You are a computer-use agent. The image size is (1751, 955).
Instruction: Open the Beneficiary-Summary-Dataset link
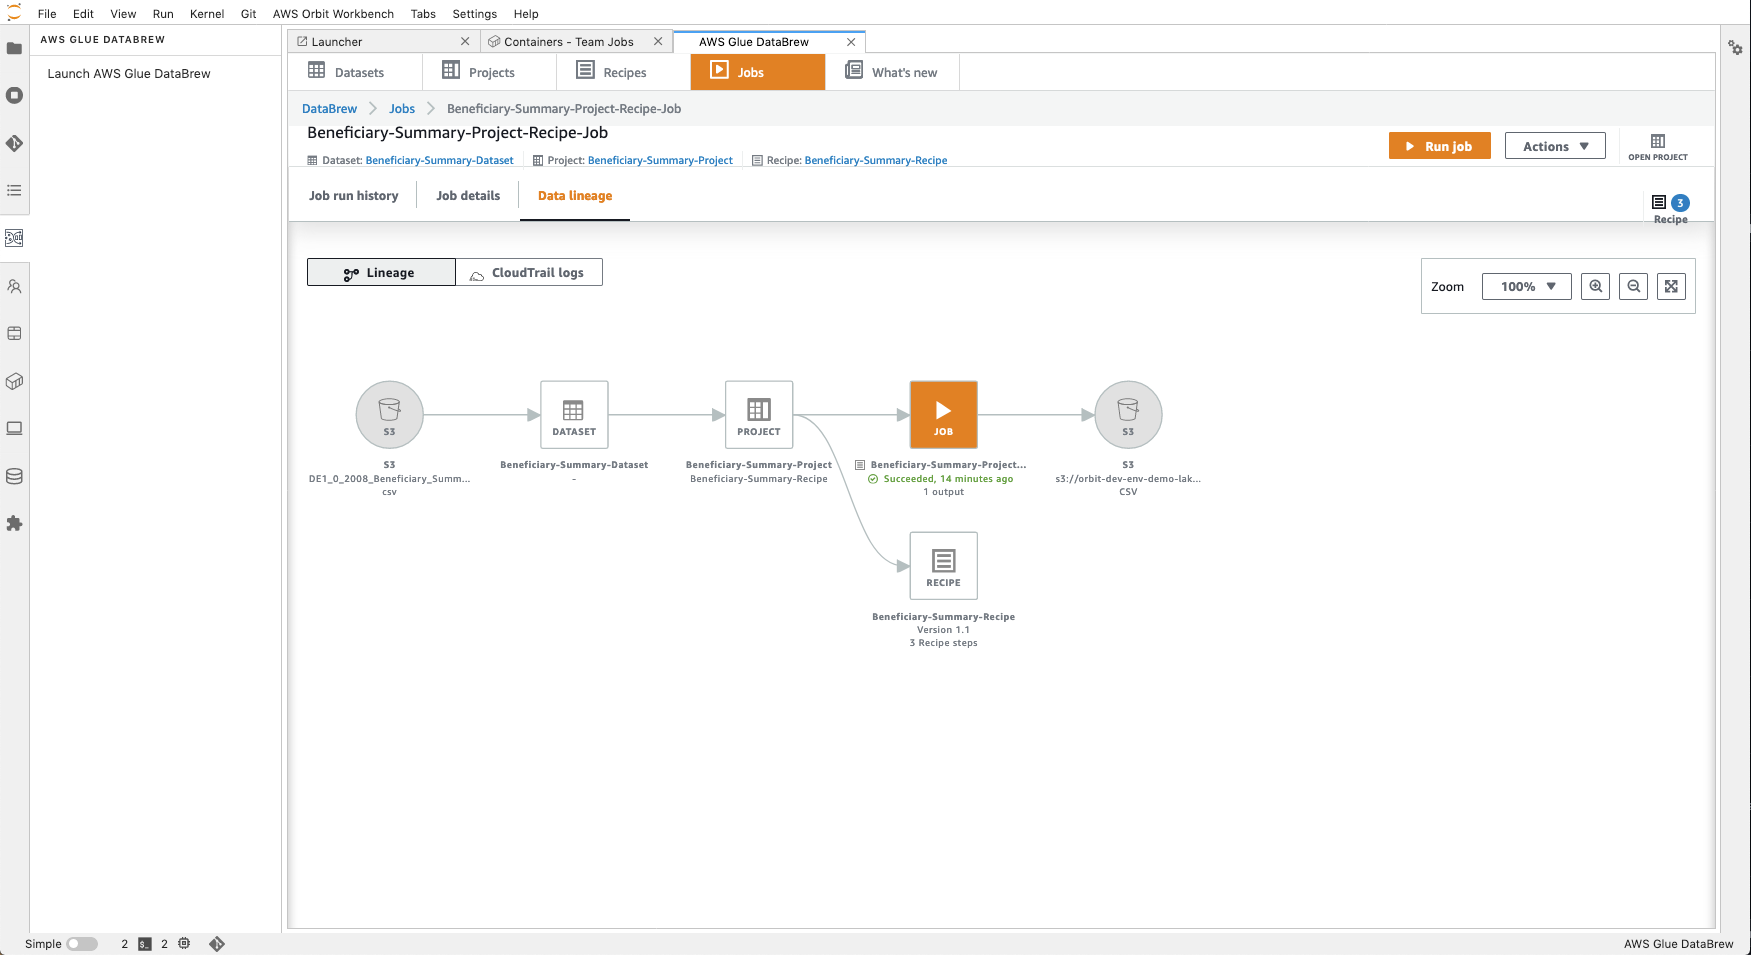tap(439, 160)
